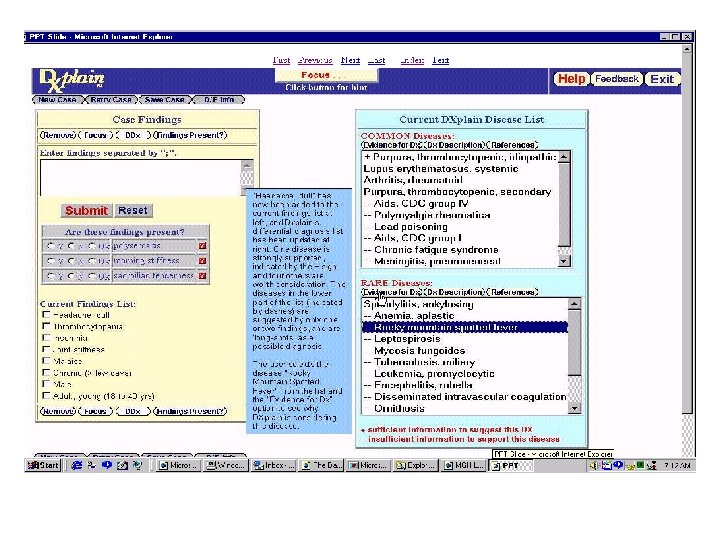Open Help in the header
This screenshot has height=540, width=720.
coord(571,79)
